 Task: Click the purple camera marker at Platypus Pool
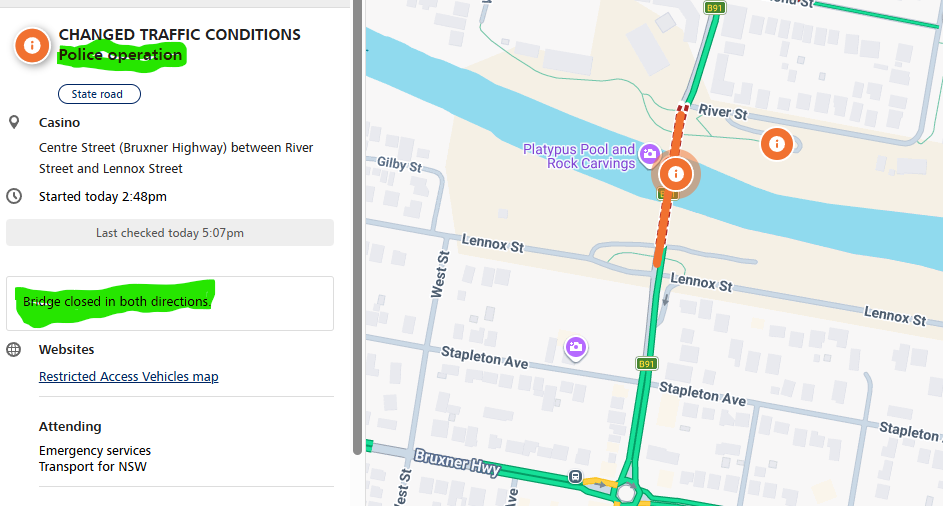tap(650, 152)
